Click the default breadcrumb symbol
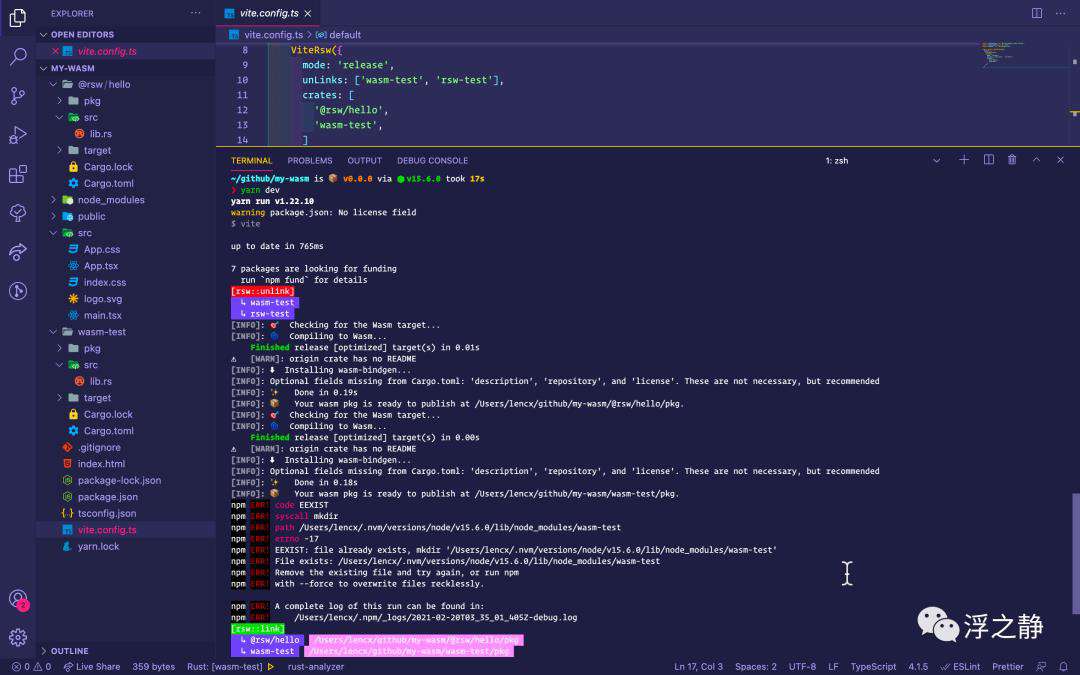 (x=344, y=34)
